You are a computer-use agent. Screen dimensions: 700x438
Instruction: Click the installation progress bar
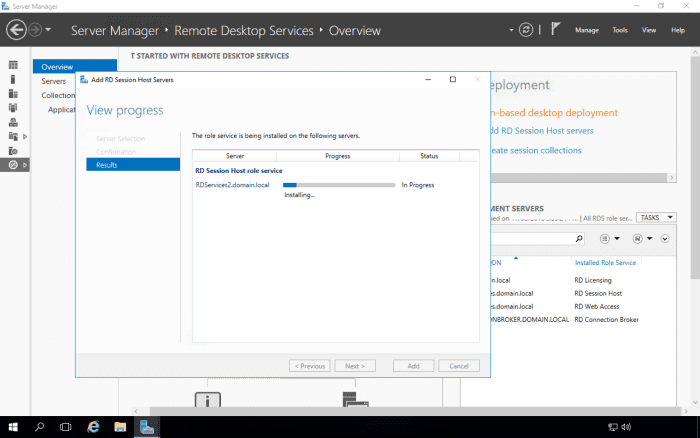339,185
